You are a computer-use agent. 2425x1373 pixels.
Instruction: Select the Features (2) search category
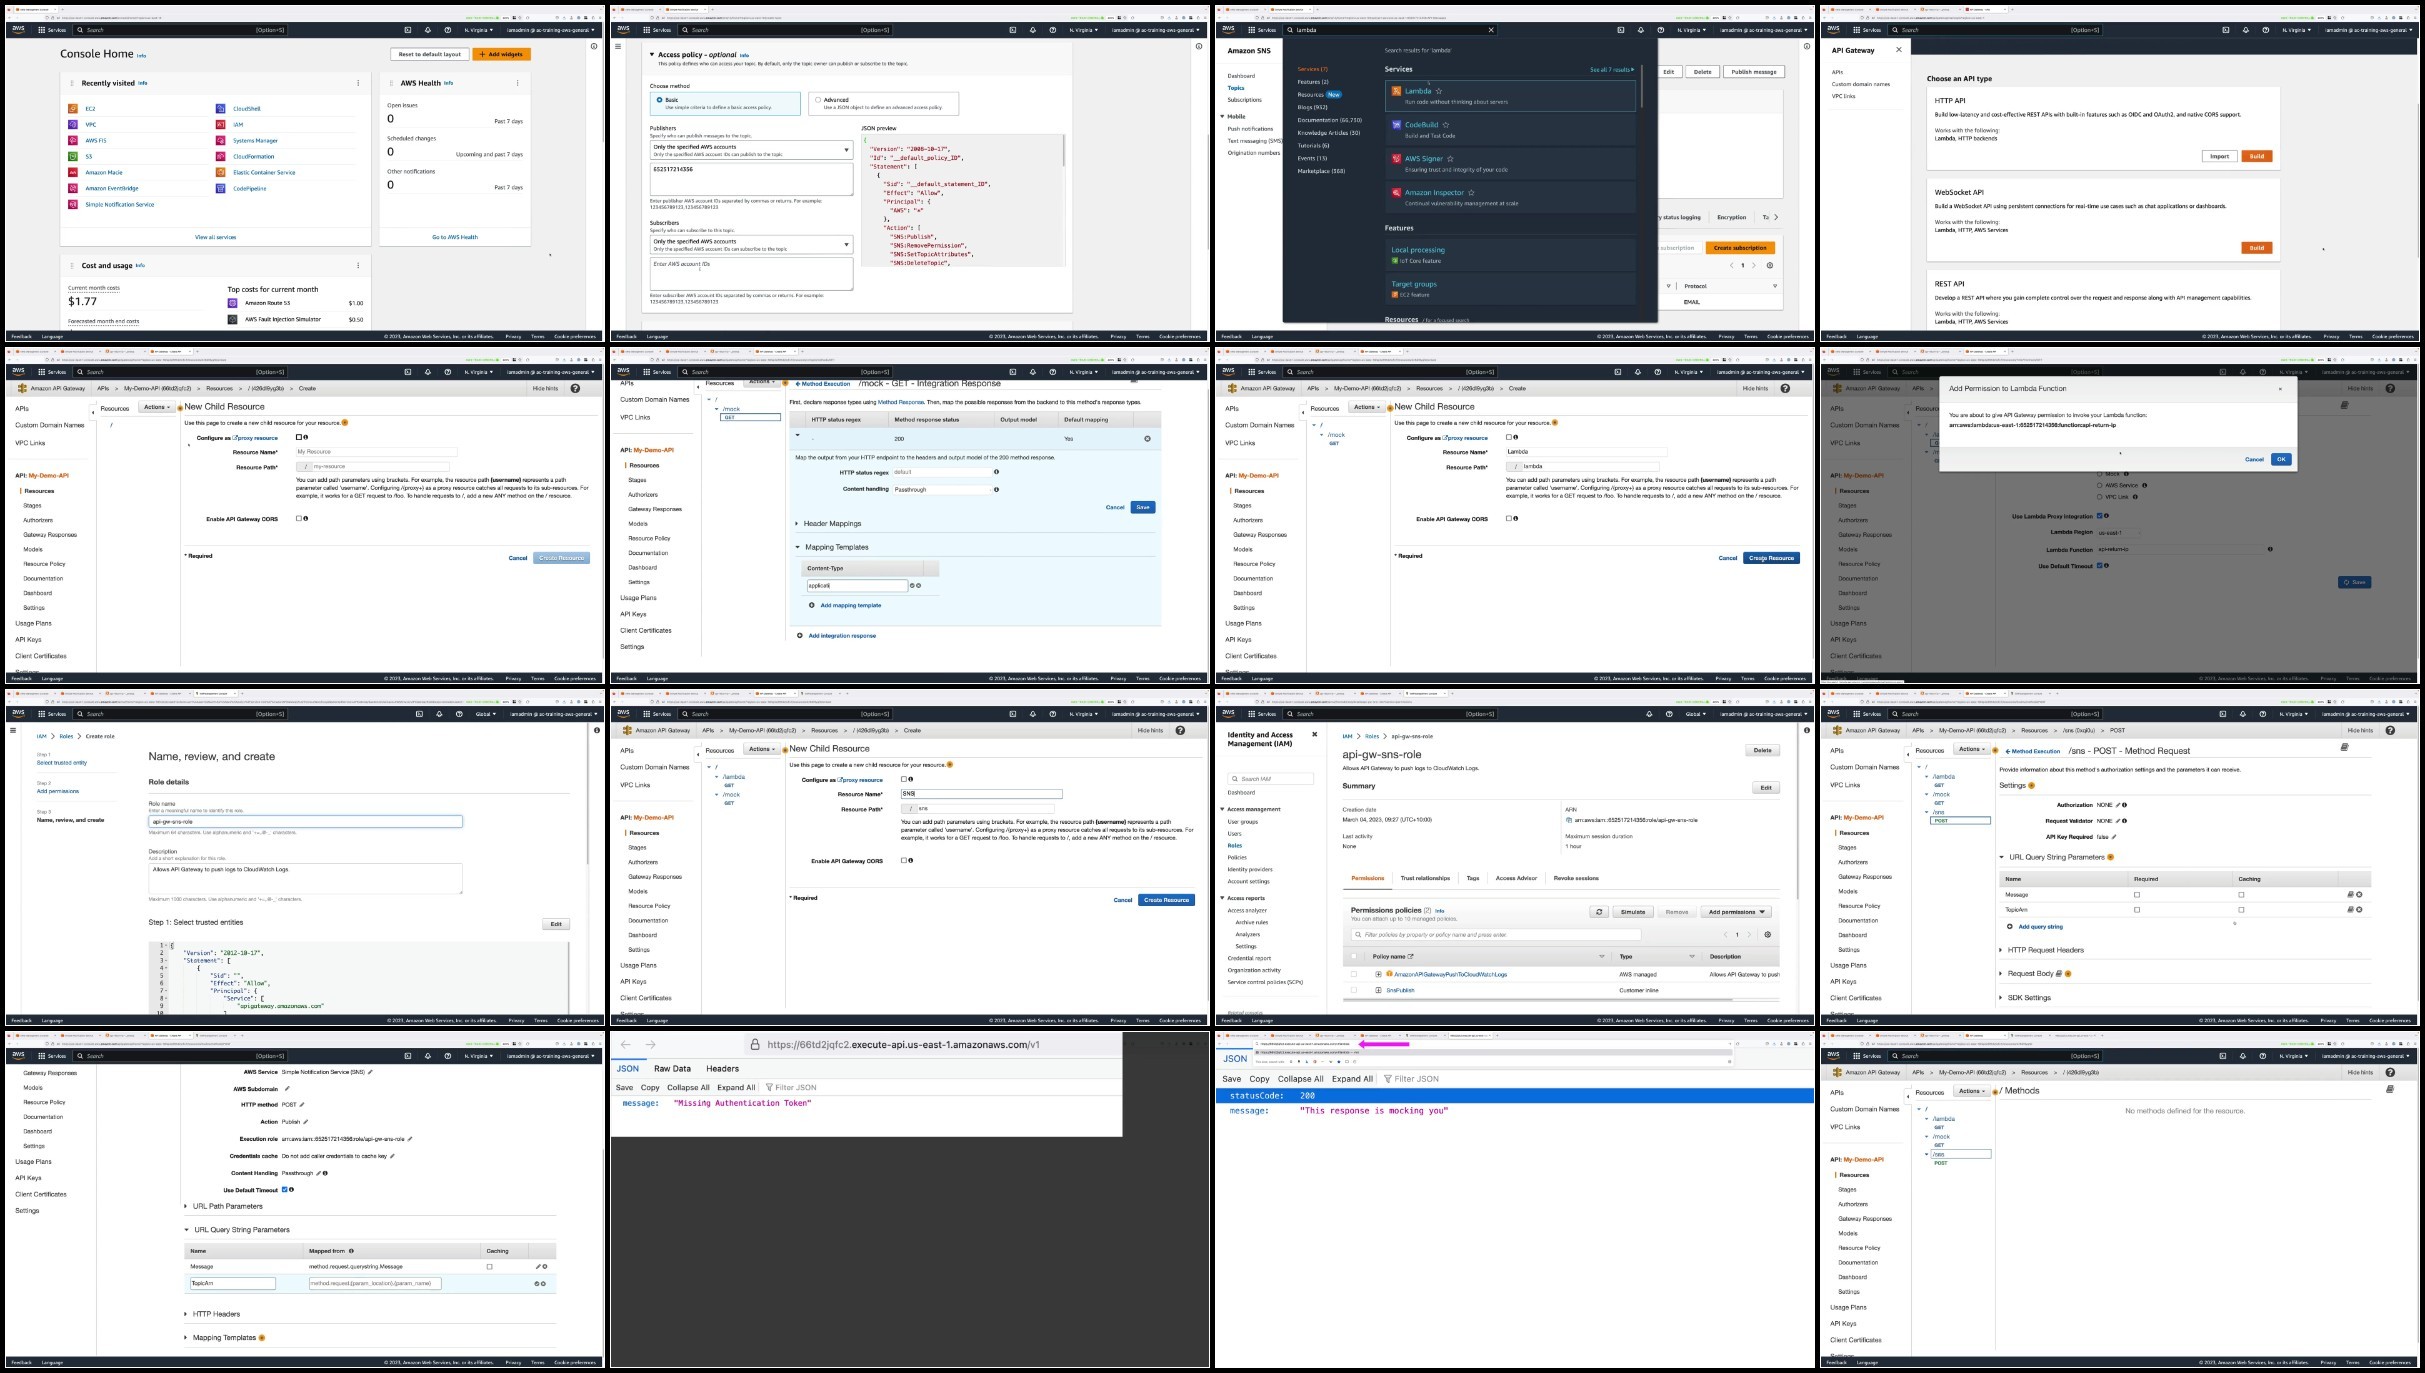[x=1313, y=82]
